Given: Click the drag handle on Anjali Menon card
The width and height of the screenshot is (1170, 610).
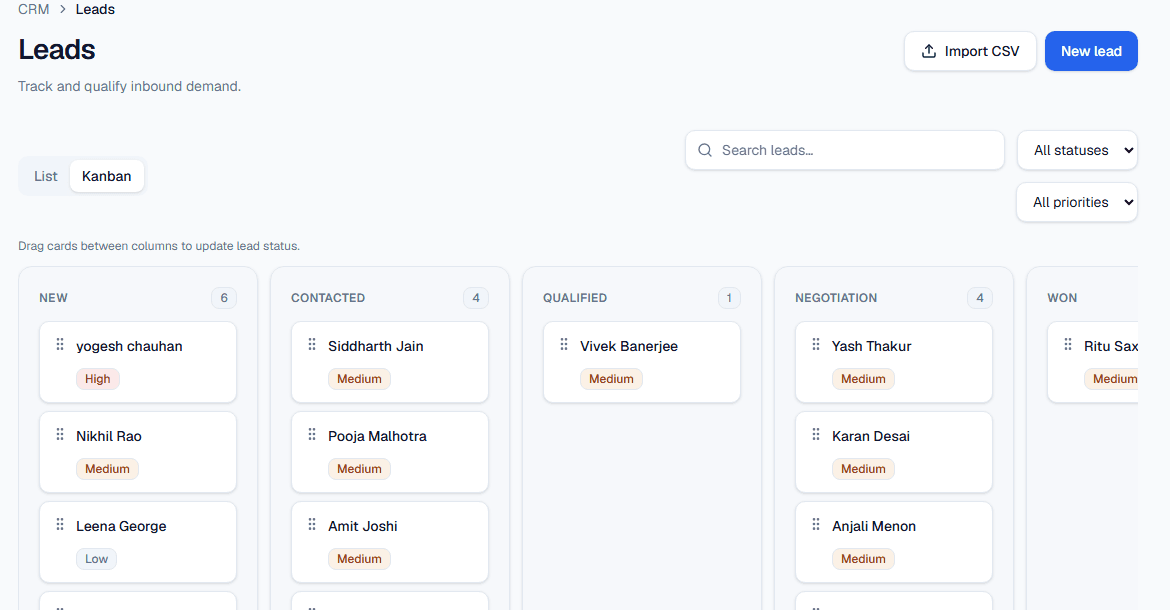Looking at the screenshot, I should point(816,525).
